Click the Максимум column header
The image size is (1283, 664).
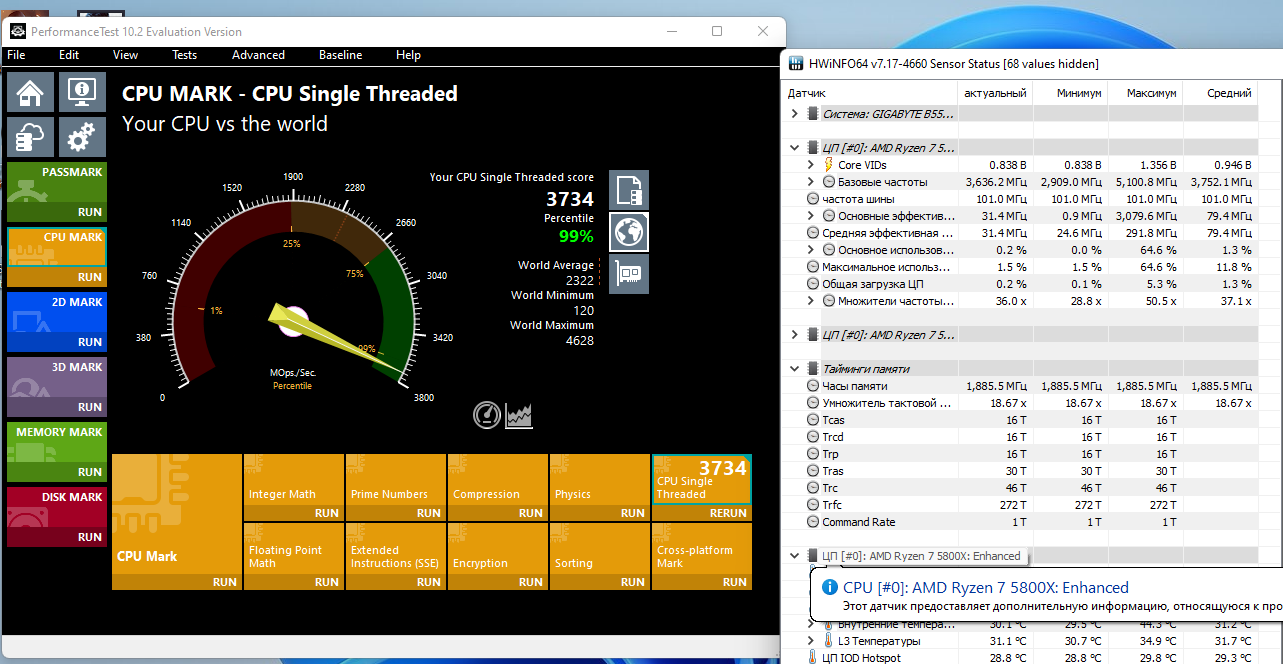pos(1145,93)
